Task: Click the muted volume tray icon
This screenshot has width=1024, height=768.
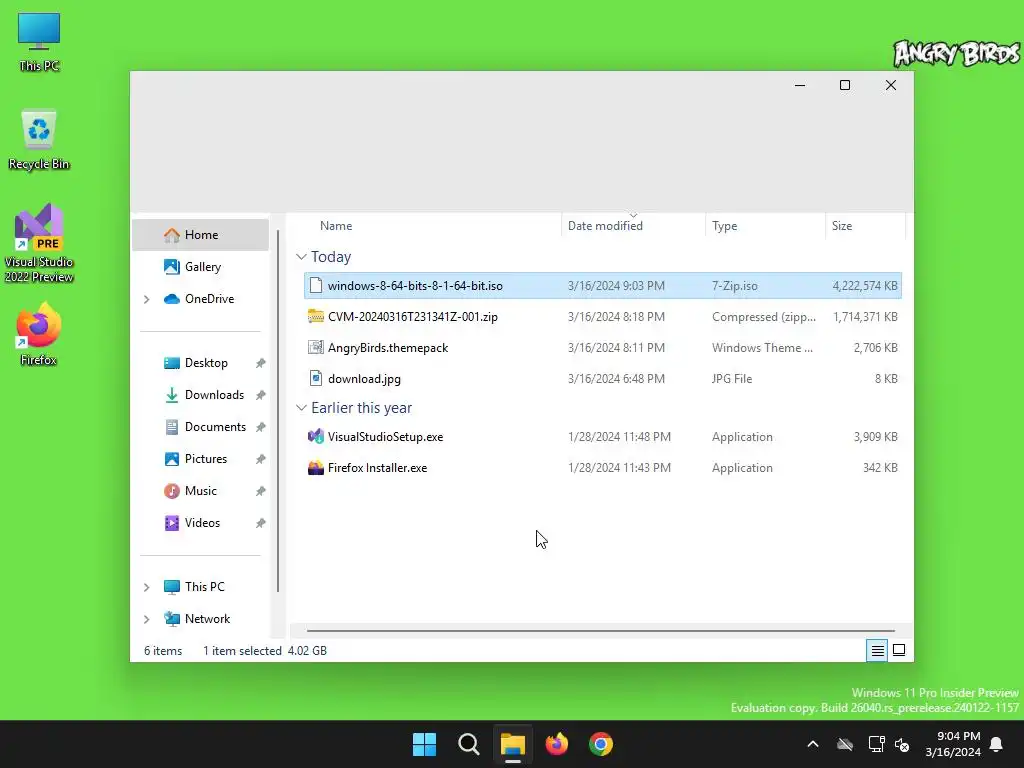Action: pos(902,744)
